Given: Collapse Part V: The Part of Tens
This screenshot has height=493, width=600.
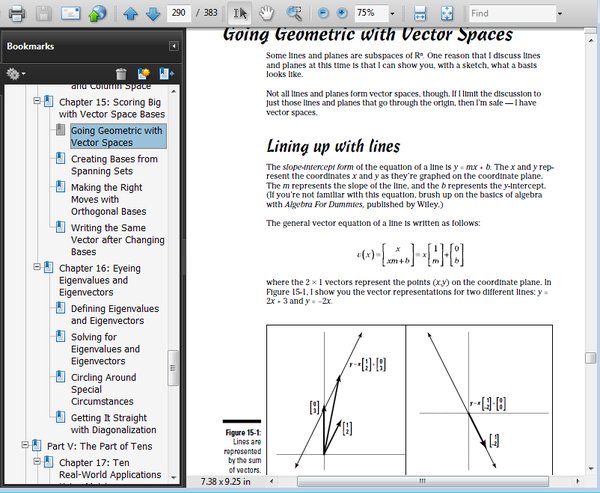Looking at the screenshot, I should tap(25, 445).
